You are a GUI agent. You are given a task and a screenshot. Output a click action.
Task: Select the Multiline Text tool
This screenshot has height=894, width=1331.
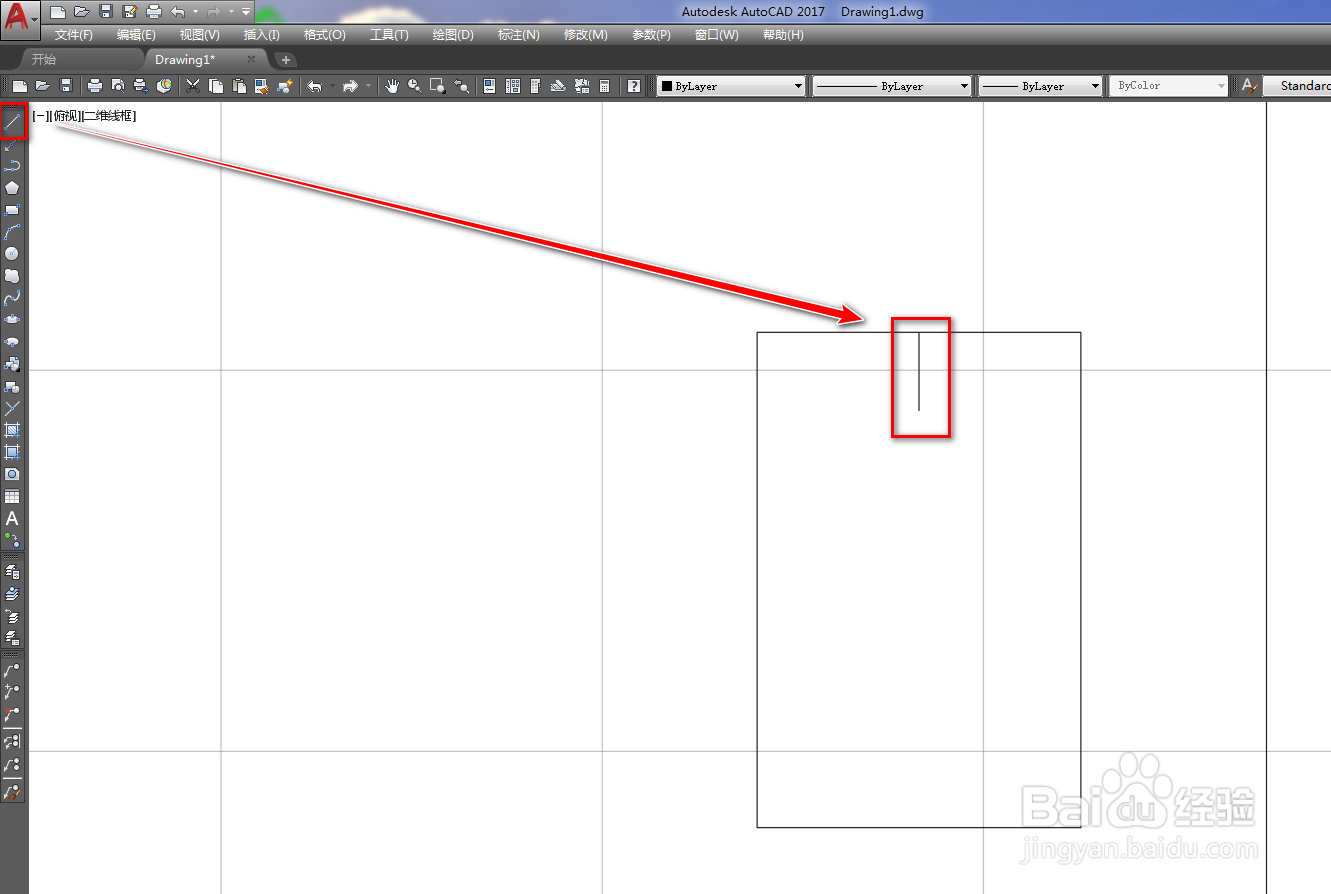tap(12, 518)
